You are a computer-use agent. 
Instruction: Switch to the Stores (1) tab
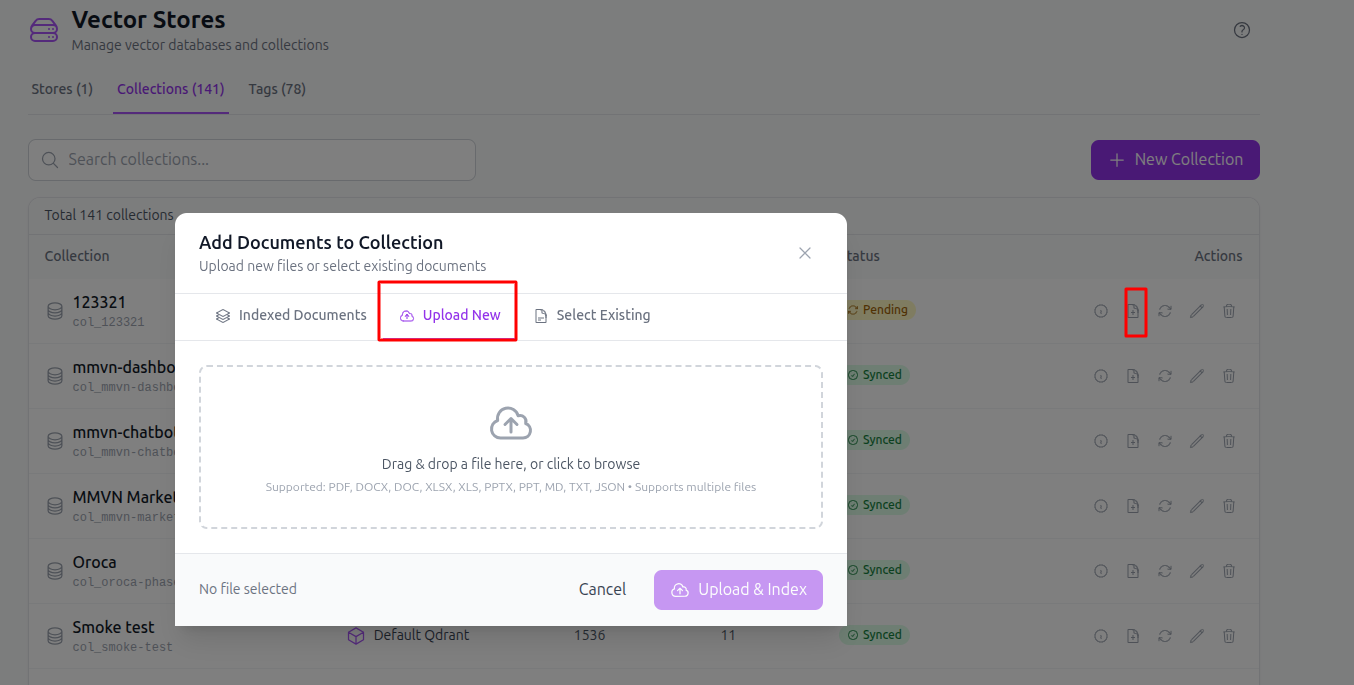[x=62, y=89]
